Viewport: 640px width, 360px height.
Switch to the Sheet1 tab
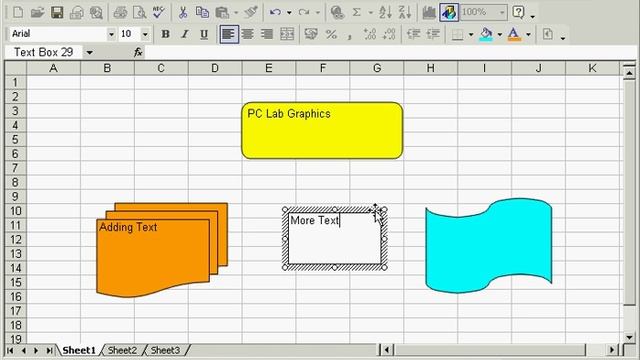(79, 350)
